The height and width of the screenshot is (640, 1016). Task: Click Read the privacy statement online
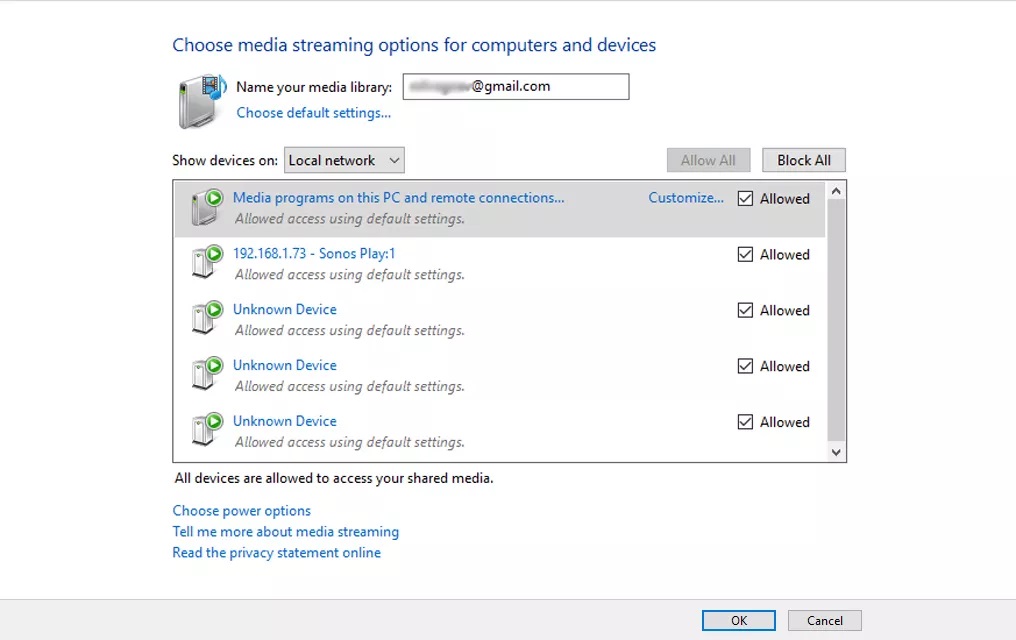click(277, 553)
